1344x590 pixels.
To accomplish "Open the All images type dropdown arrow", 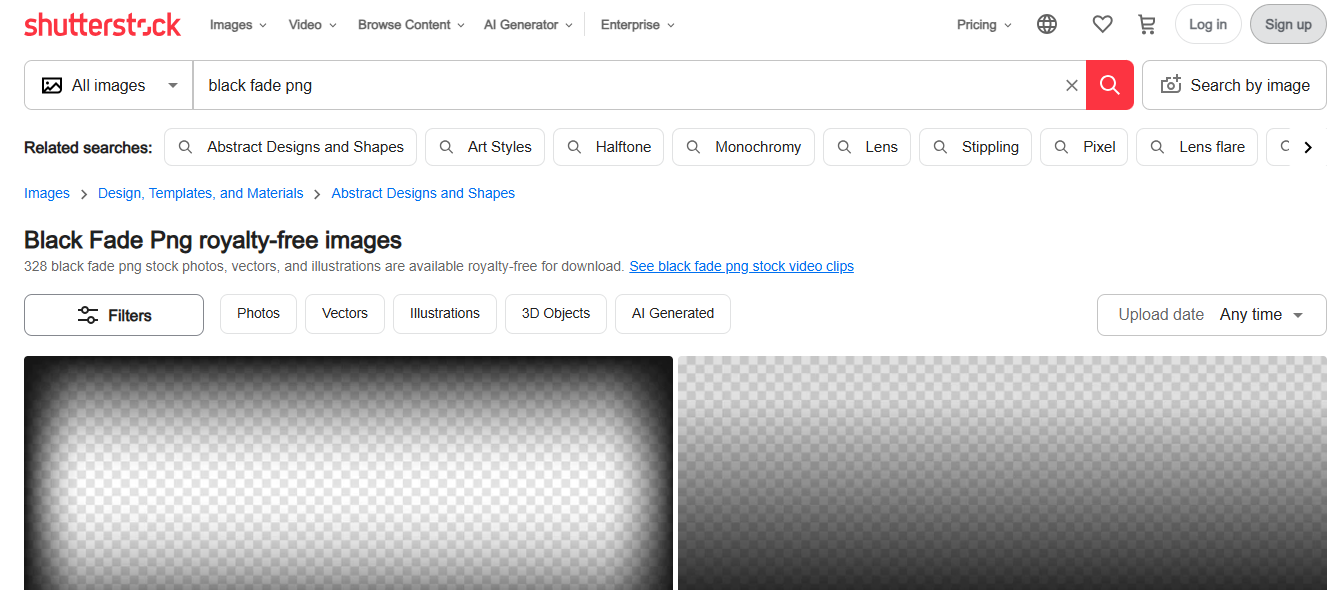I will point(173,86).
